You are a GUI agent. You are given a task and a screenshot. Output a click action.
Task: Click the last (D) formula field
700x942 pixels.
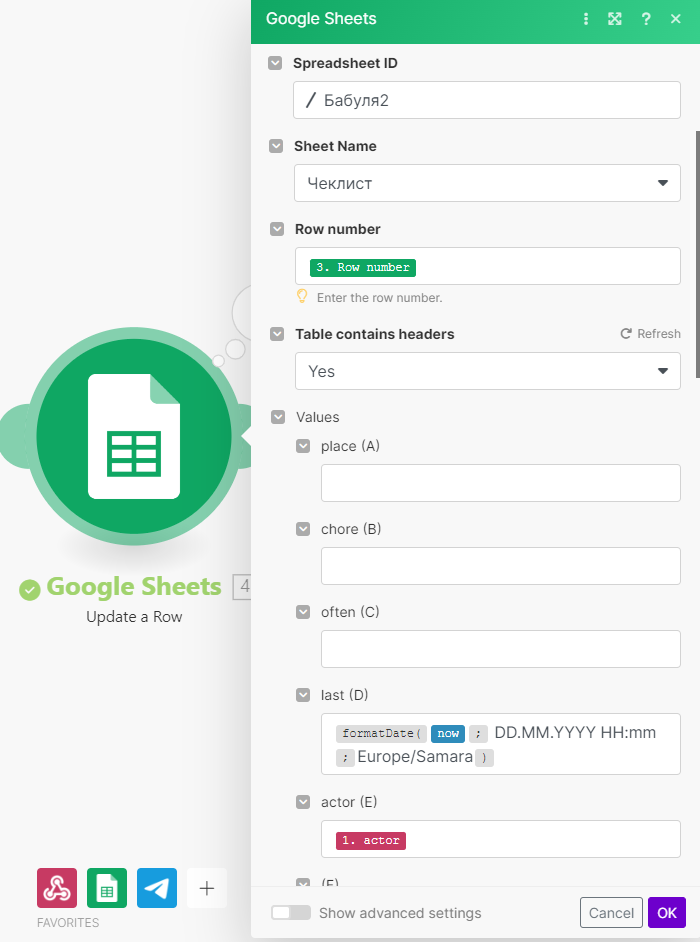pos(501,744)
